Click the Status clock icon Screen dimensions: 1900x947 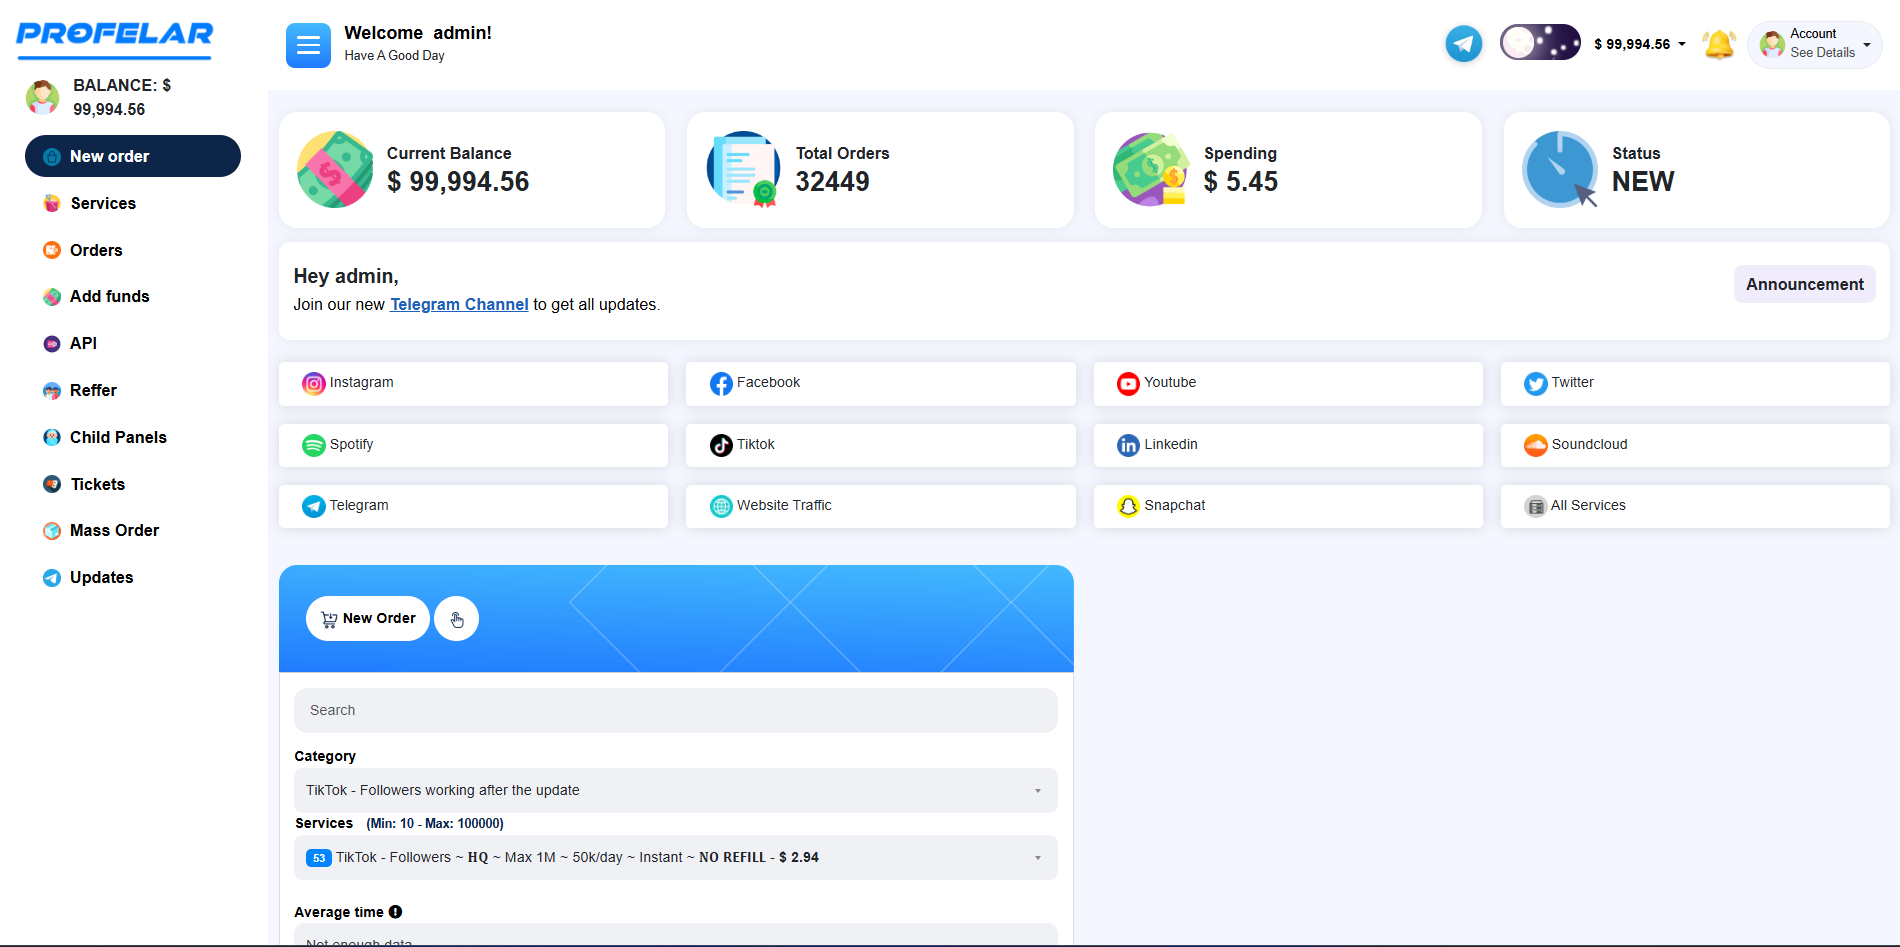pyautogui.click(x=1560, y=169)
